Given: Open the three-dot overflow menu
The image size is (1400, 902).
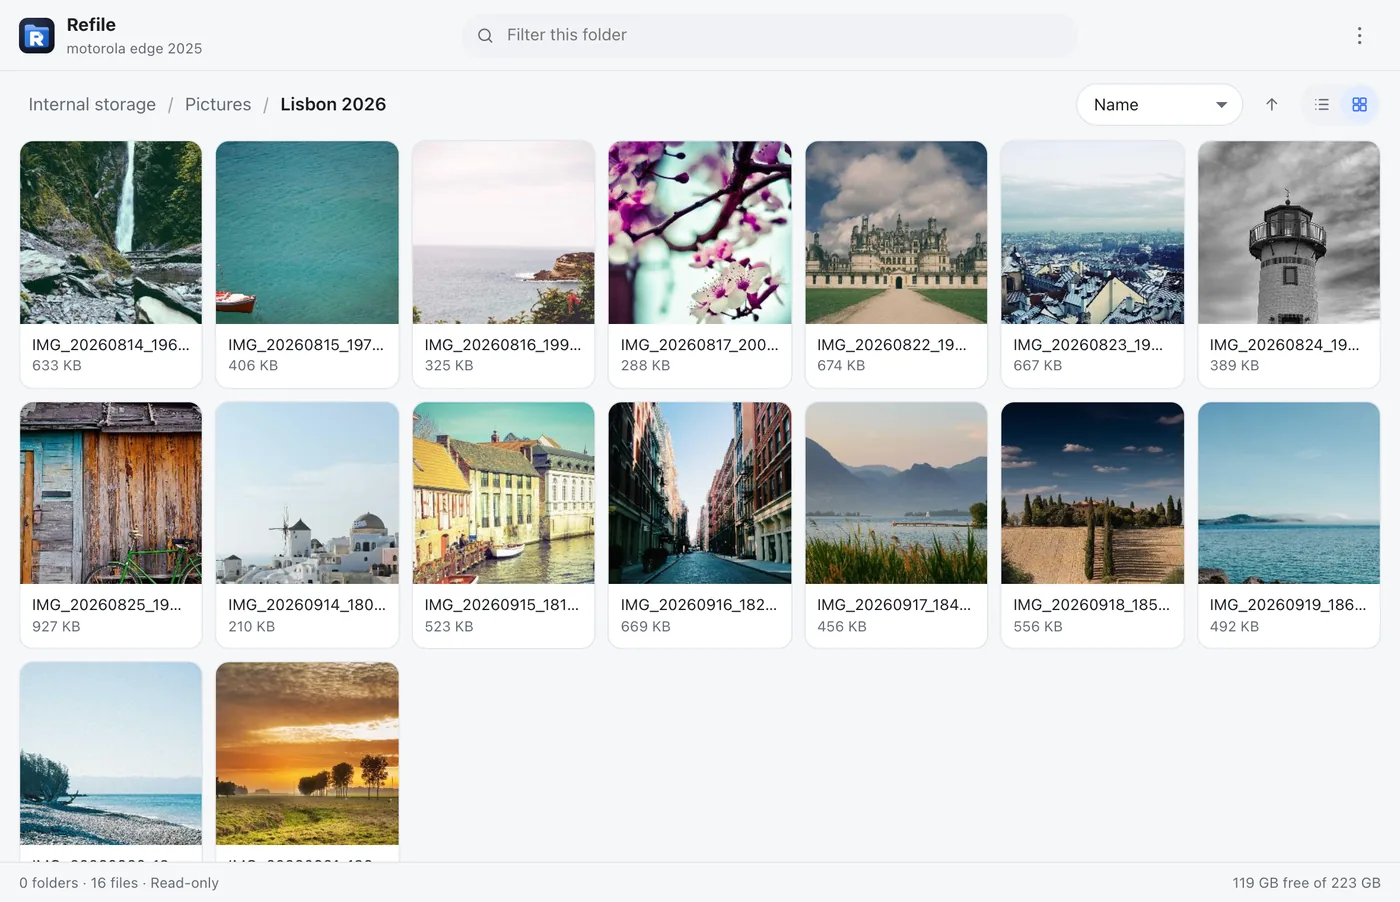Looking at the screenshot, I should (1359, 36).
